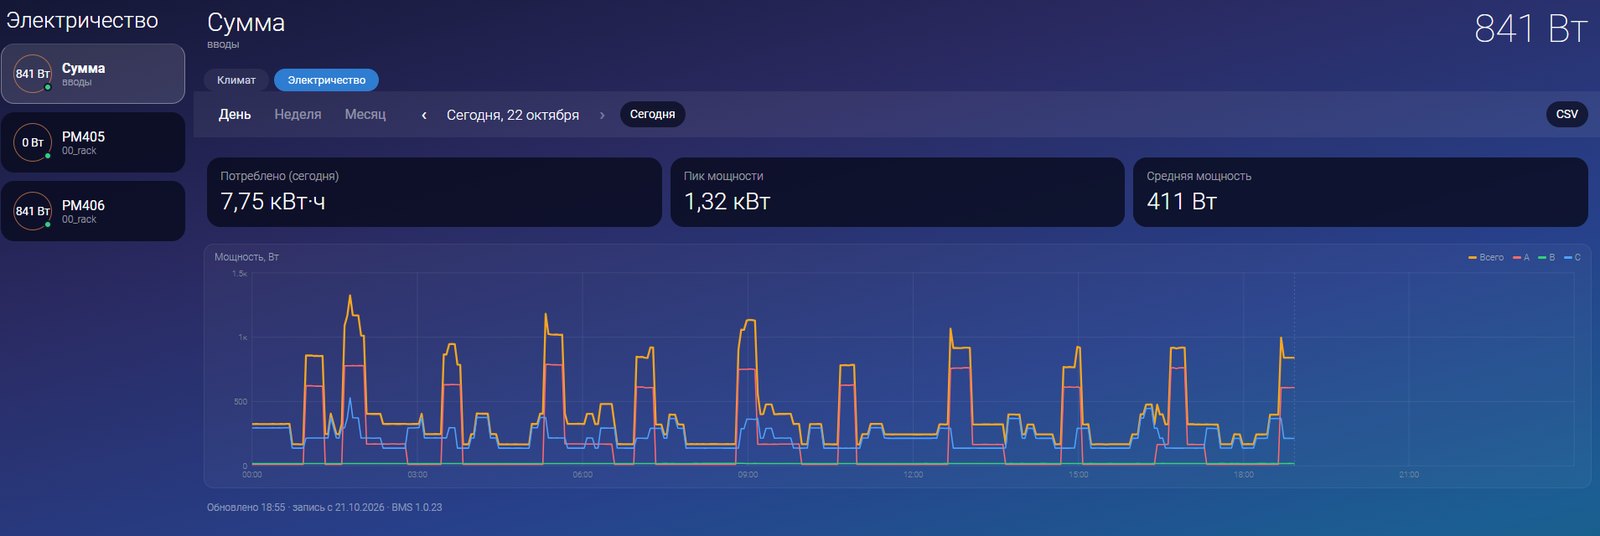Export data with the CSV button

click(1567, 114)
